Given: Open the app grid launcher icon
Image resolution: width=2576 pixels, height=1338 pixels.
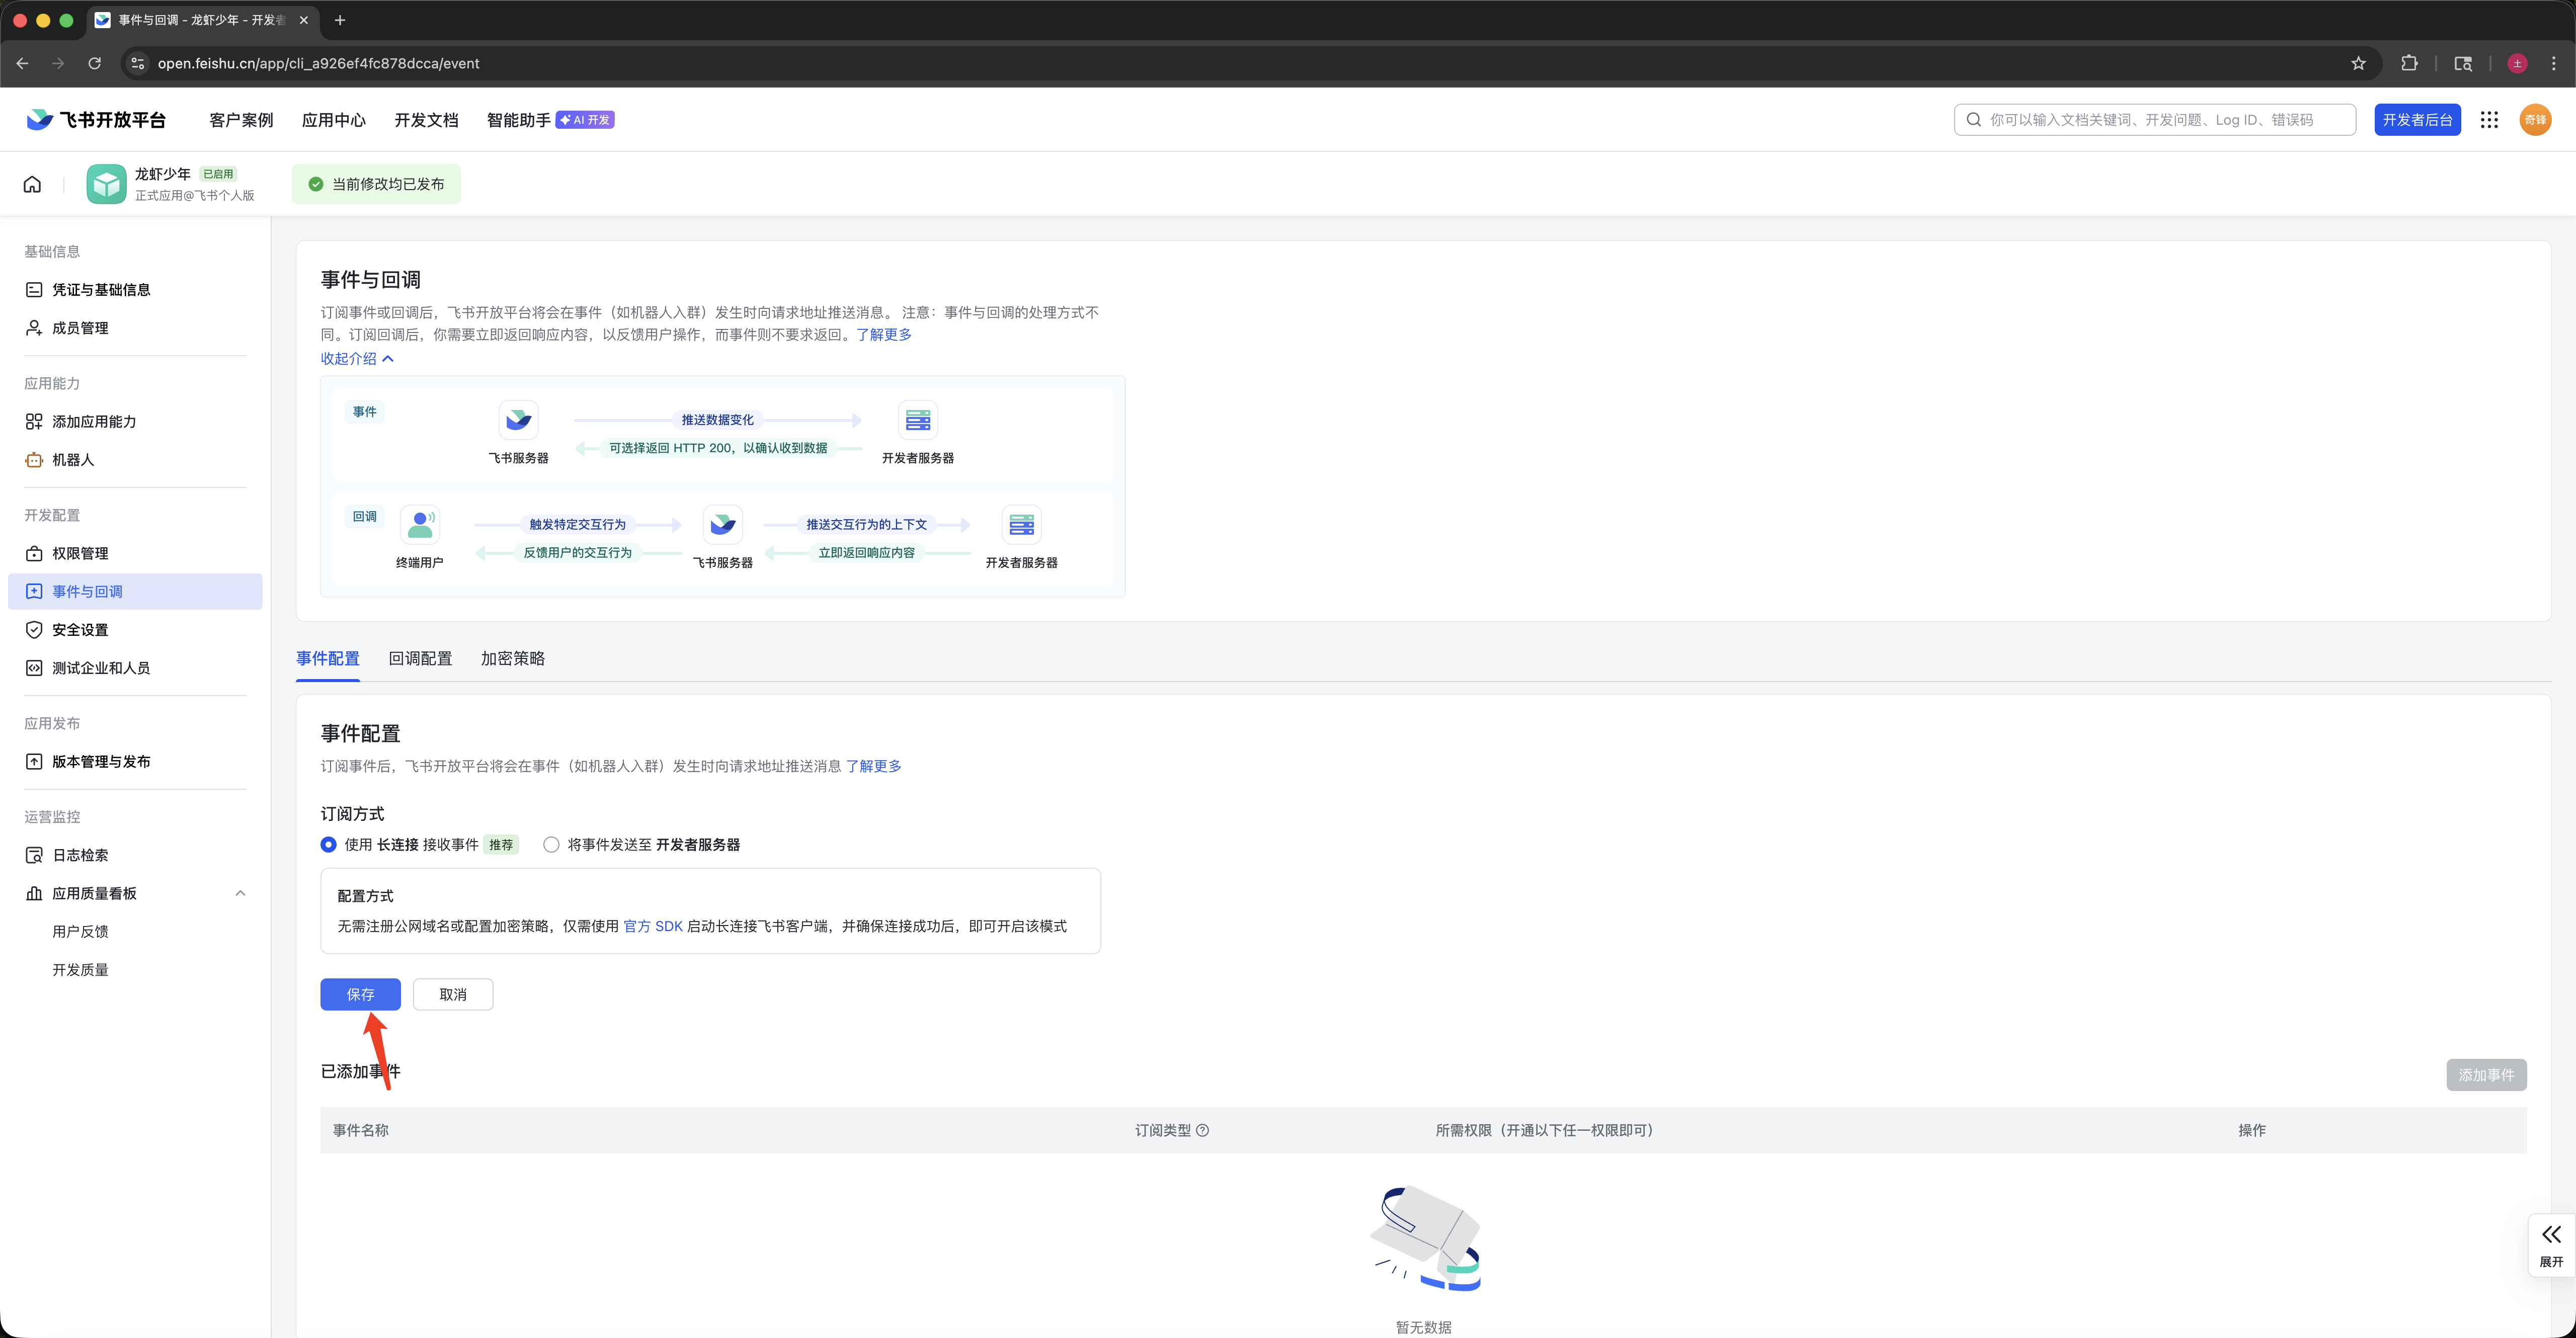Looking at the screenshot, I should click(x=2489, y=120).
